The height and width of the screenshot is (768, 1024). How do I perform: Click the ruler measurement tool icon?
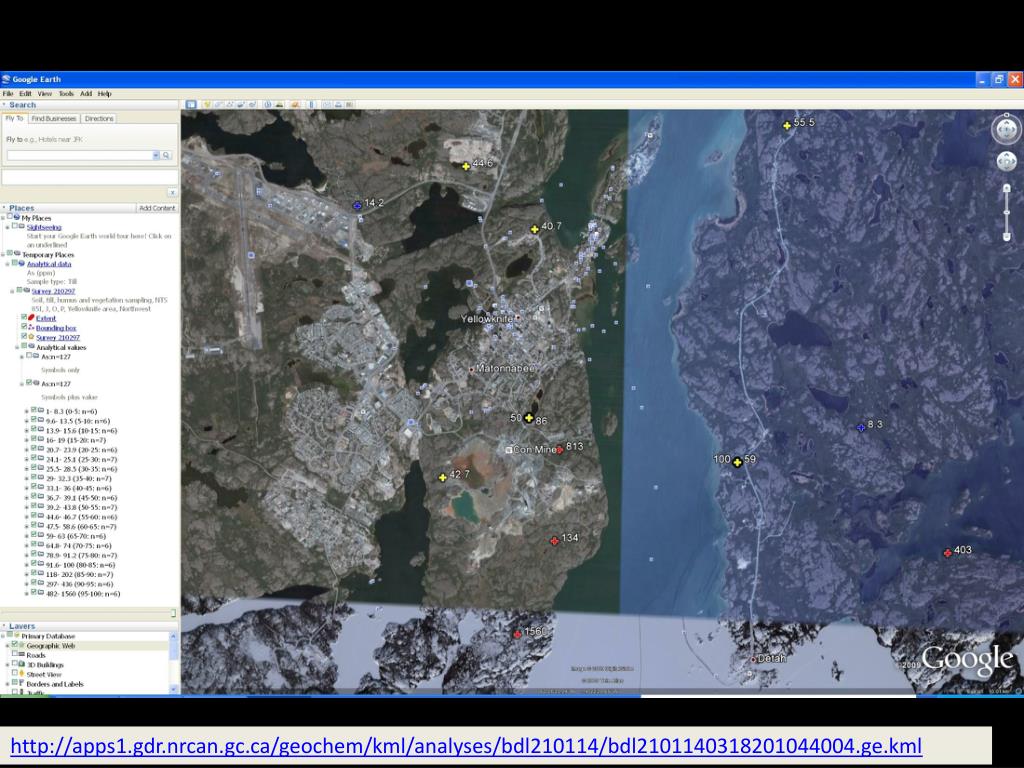311,104
